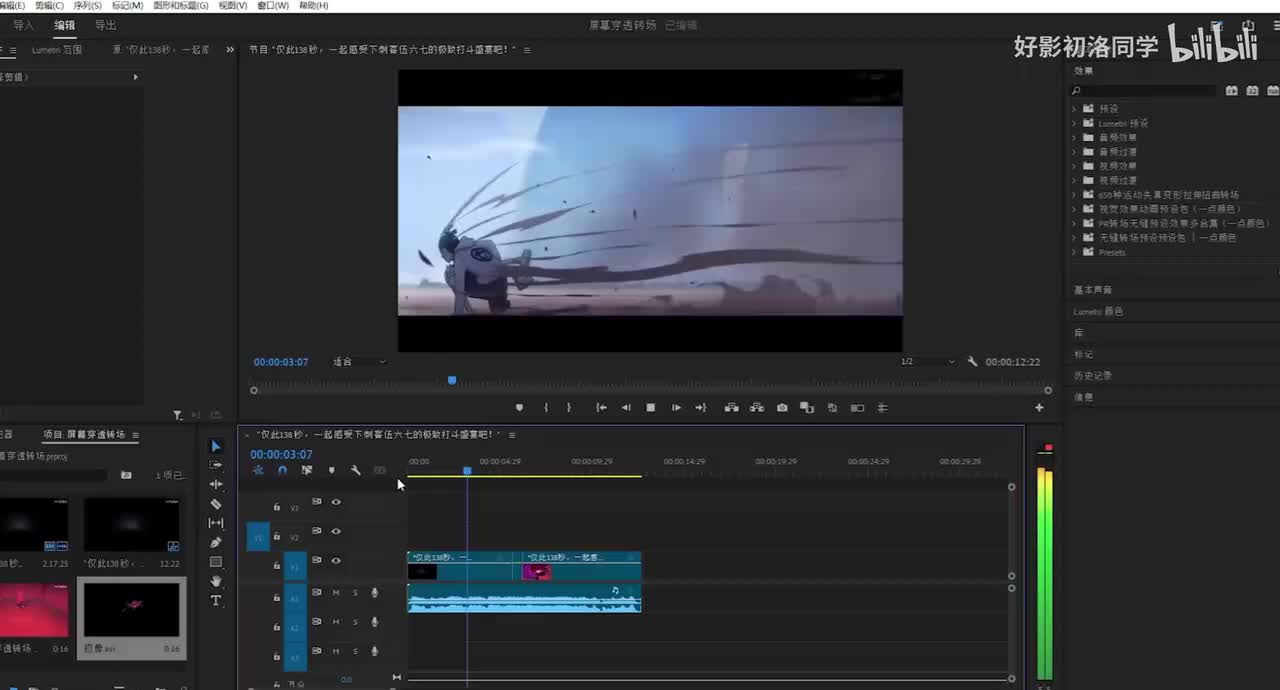Expand the Presets folder in effects

click(x=1075, y=252)
